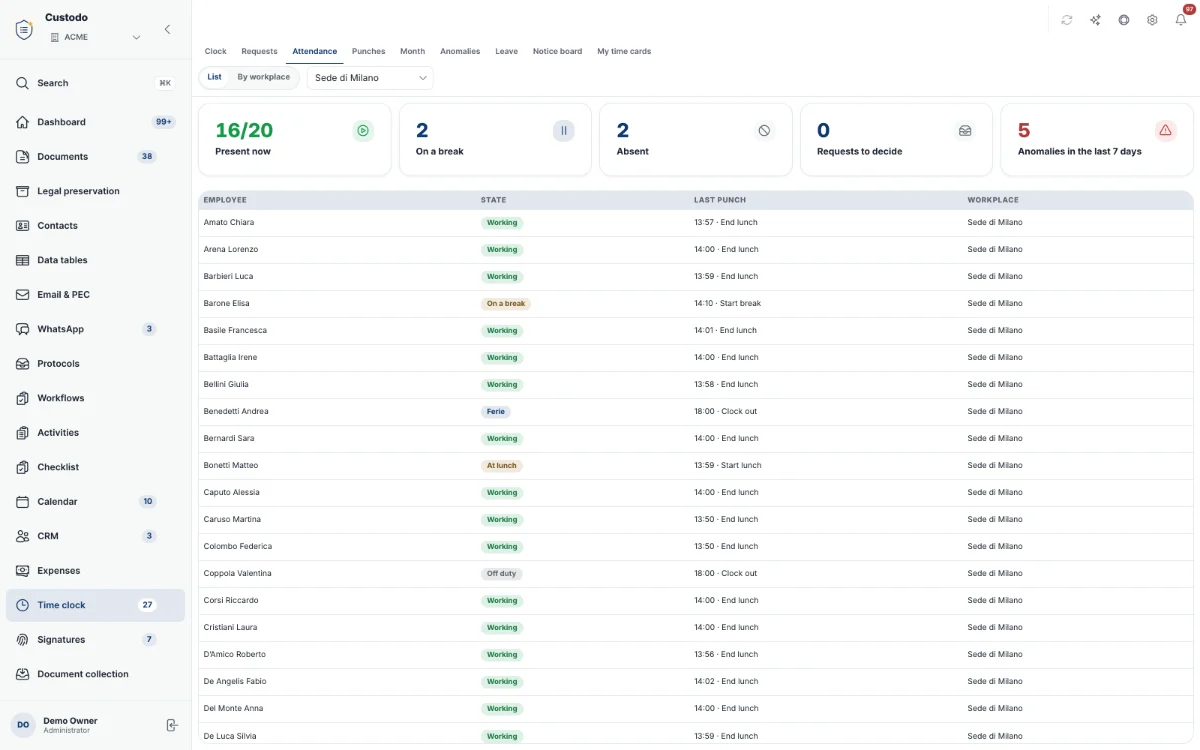Navigate to Expenses in the sidebar
The height and width of the screenshot is (750, 1200).
click(95, 571)
